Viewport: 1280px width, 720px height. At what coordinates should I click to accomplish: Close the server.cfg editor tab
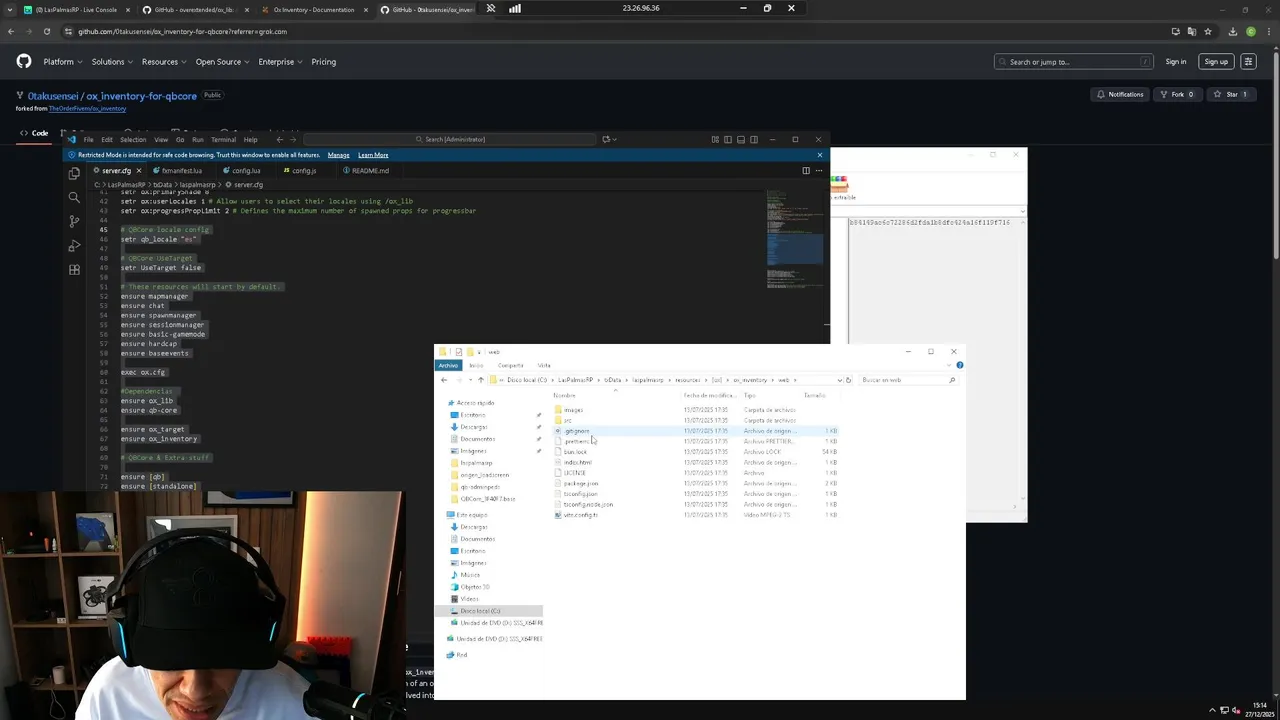[139, 170]
